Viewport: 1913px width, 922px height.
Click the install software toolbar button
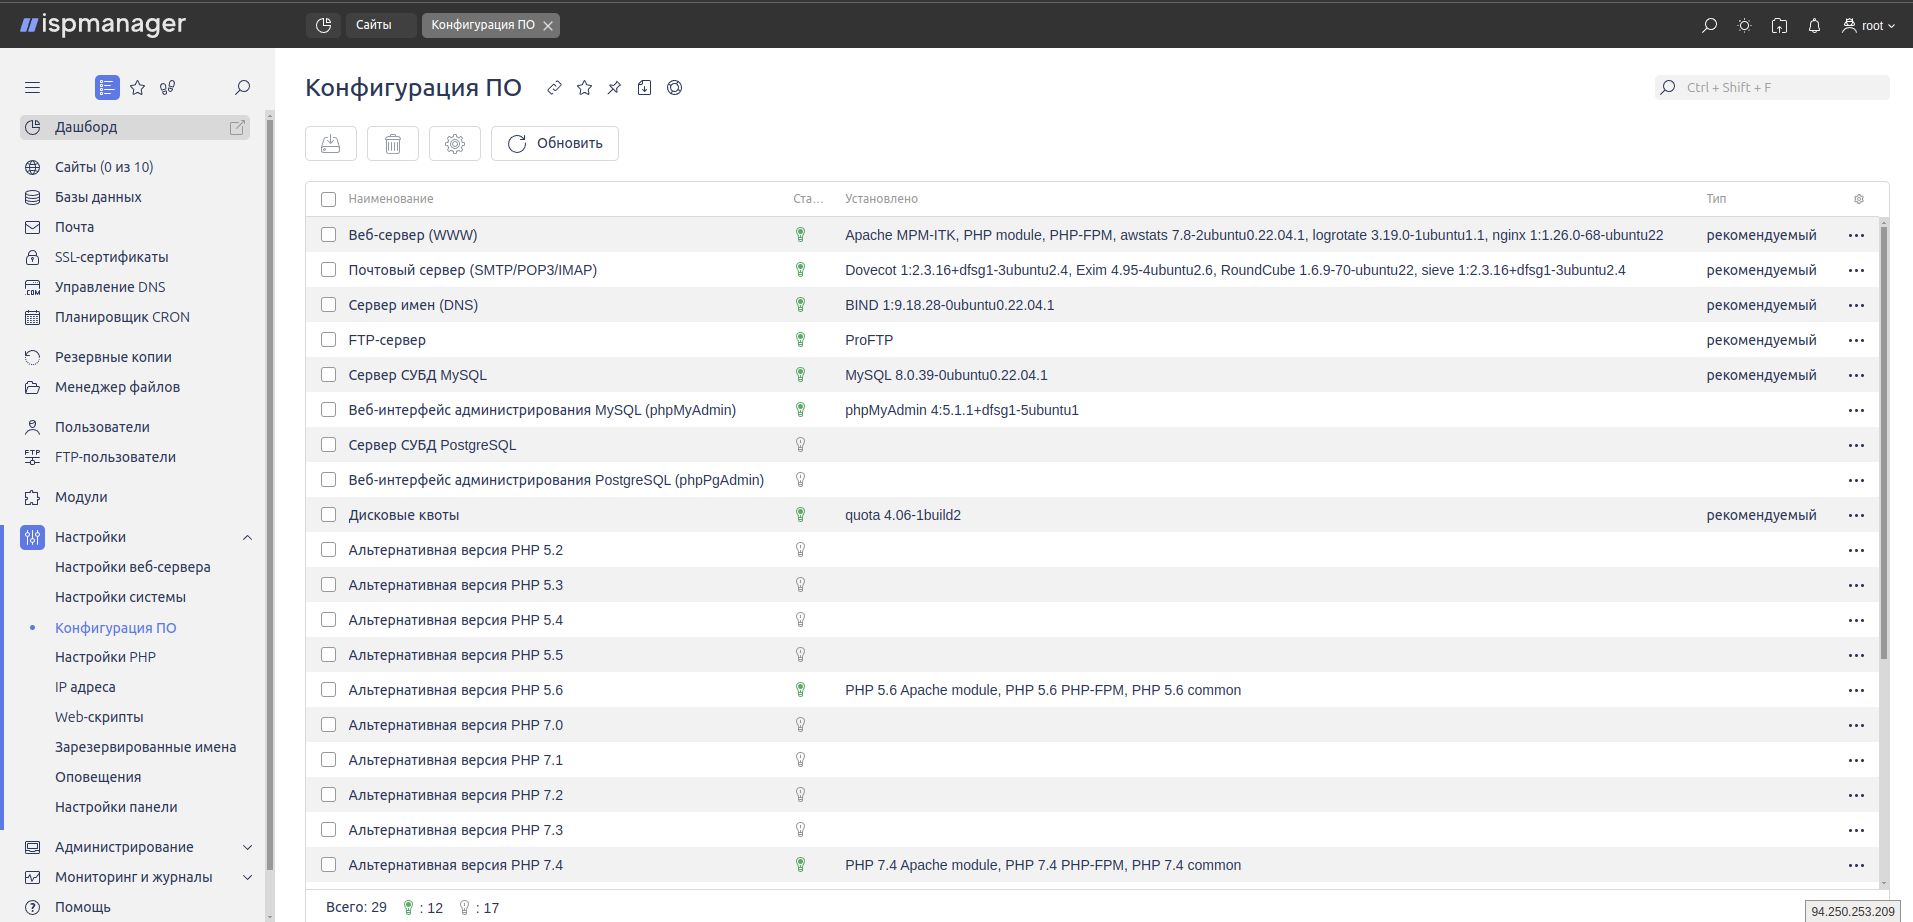pos(331,143)
